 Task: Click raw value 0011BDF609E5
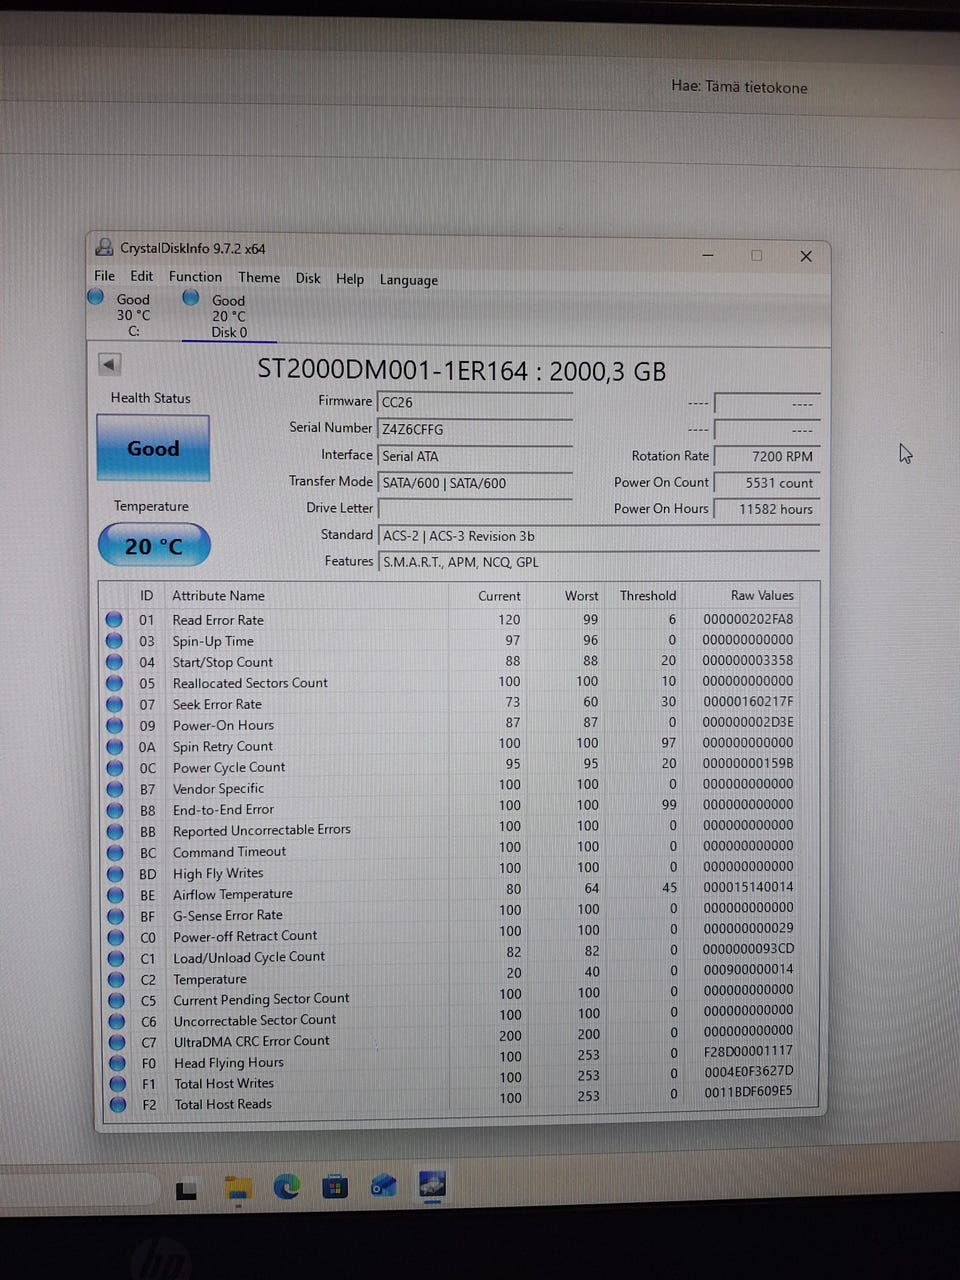tap(748, 1091)
